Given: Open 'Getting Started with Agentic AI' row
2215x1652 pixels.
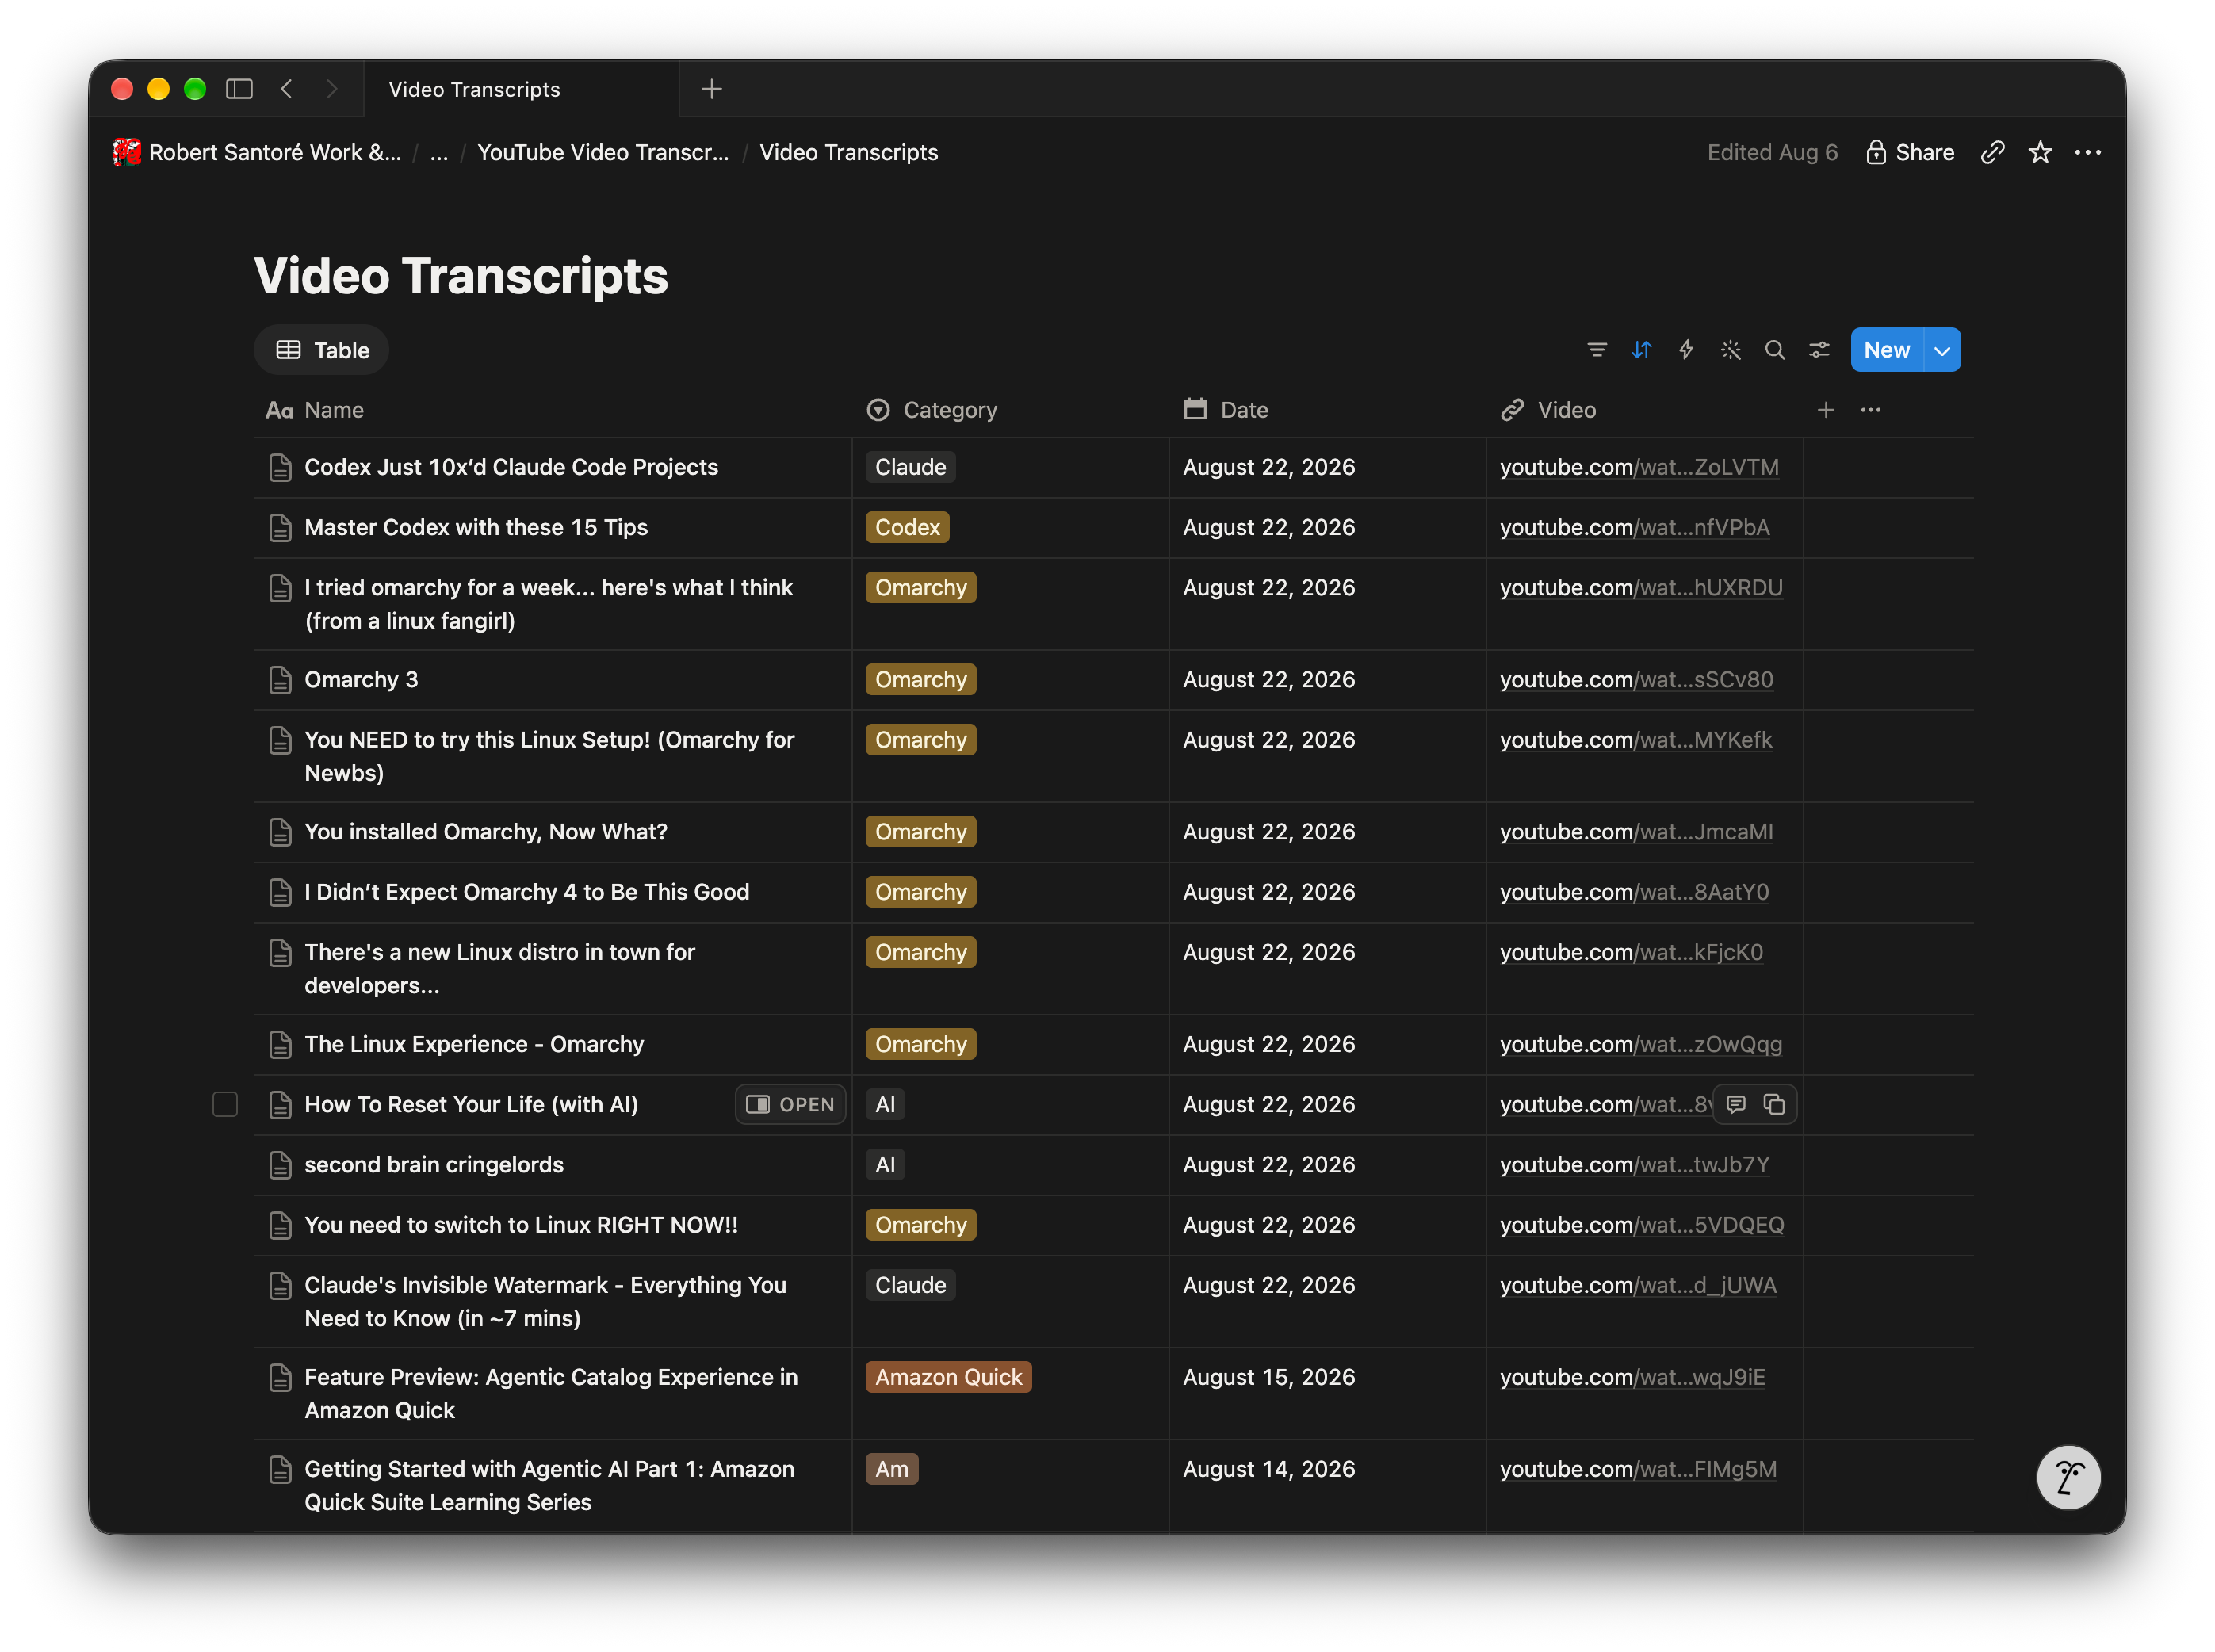Looking at the screenshot, I should tap(549, 1485).
